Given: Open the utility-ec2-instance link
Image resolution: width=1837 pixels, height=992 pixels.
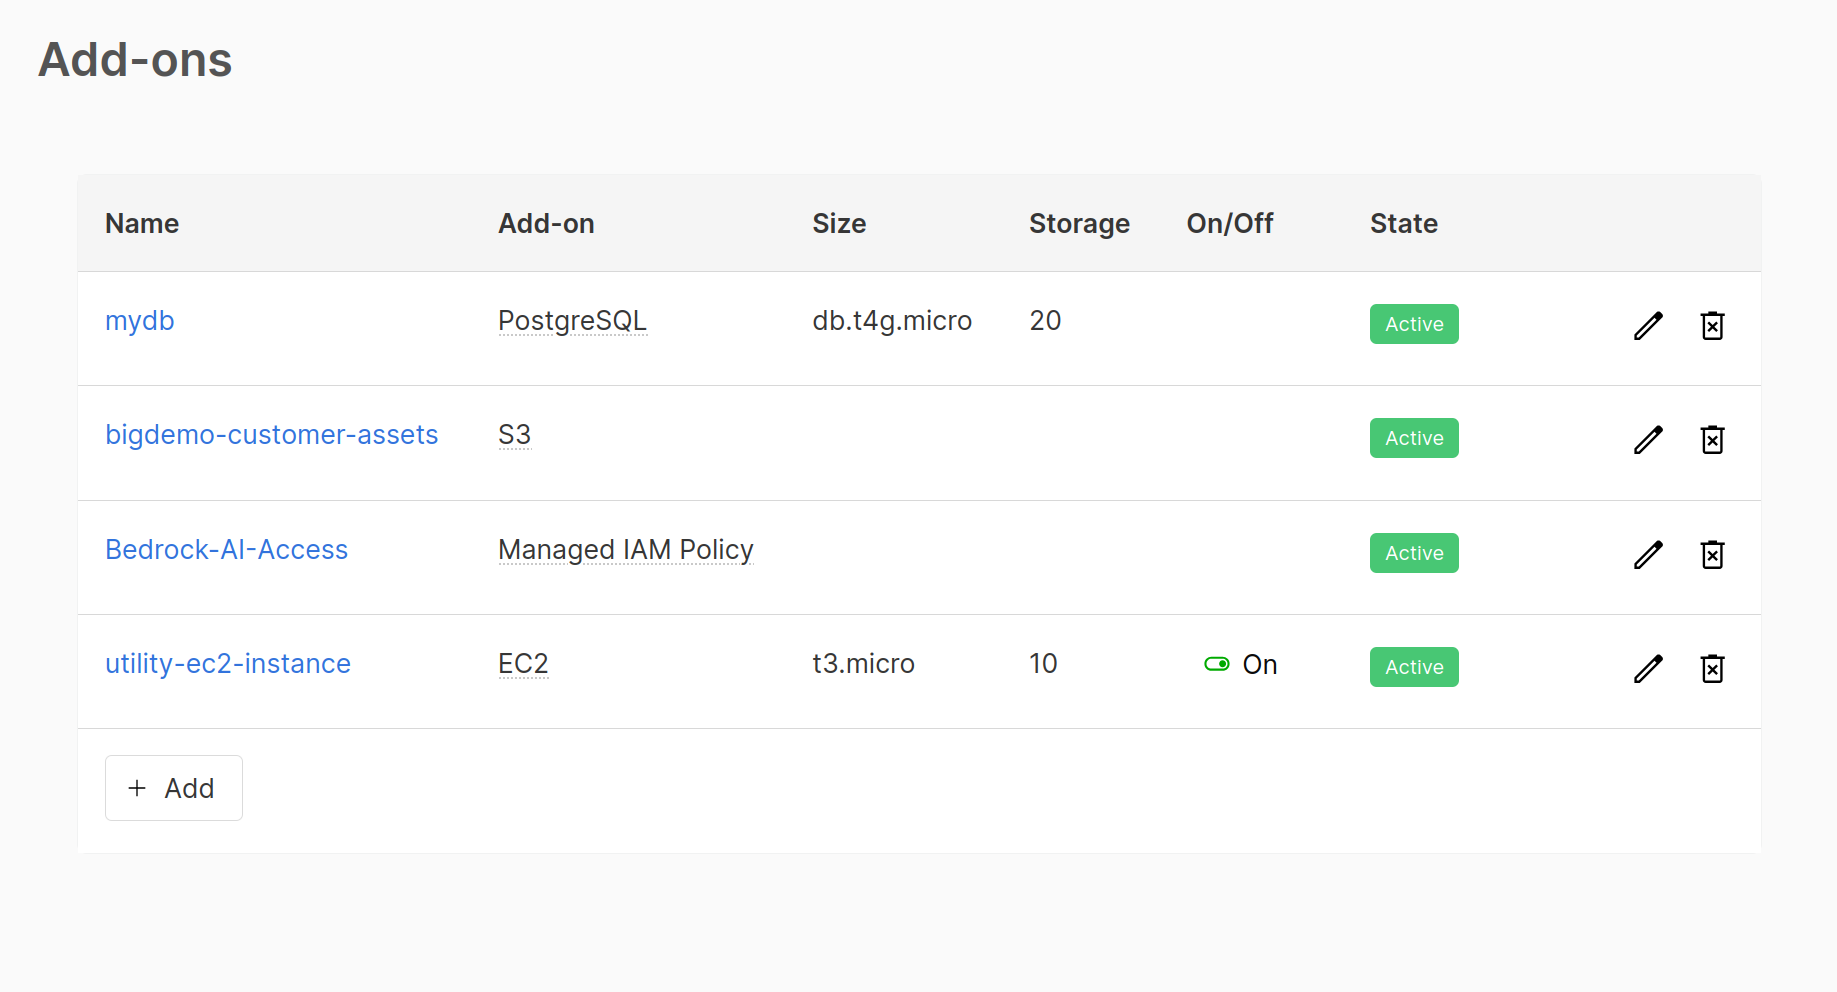Looking at the screenshot, I should (228, 664).
